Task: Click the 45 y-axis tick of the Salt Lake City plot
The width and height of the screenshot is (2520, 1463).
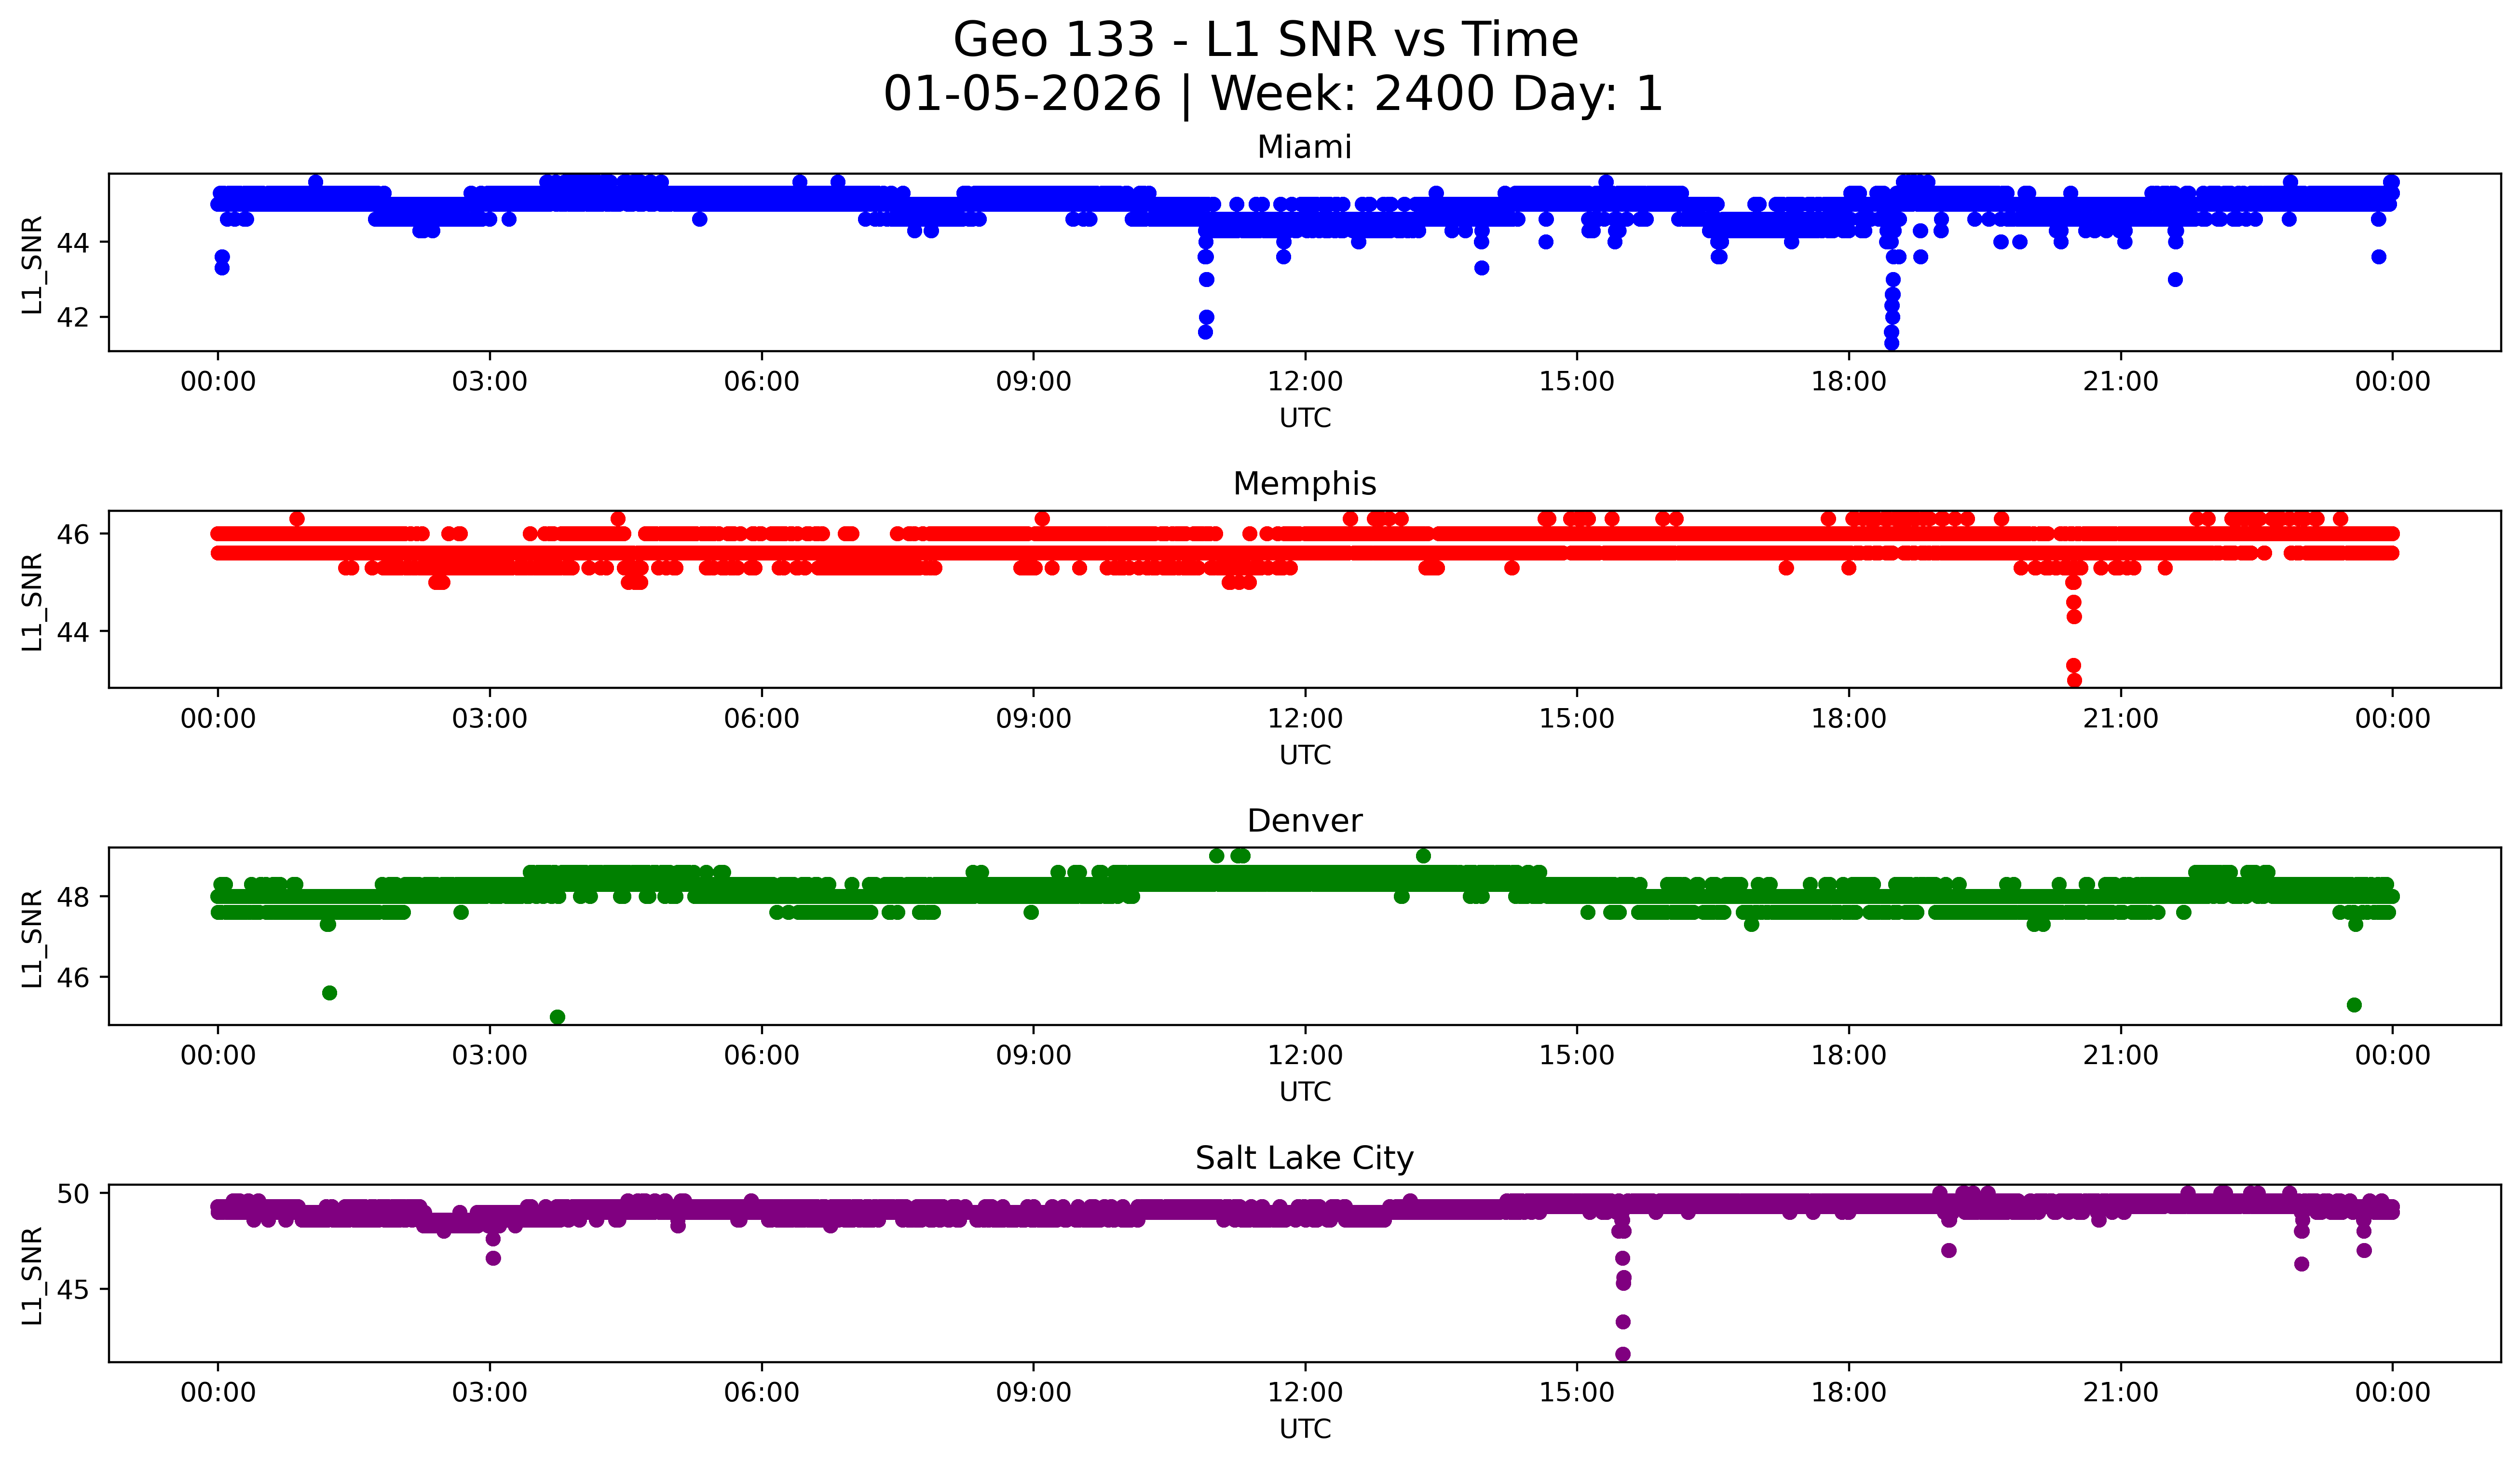Action: tap(73, 1290)
